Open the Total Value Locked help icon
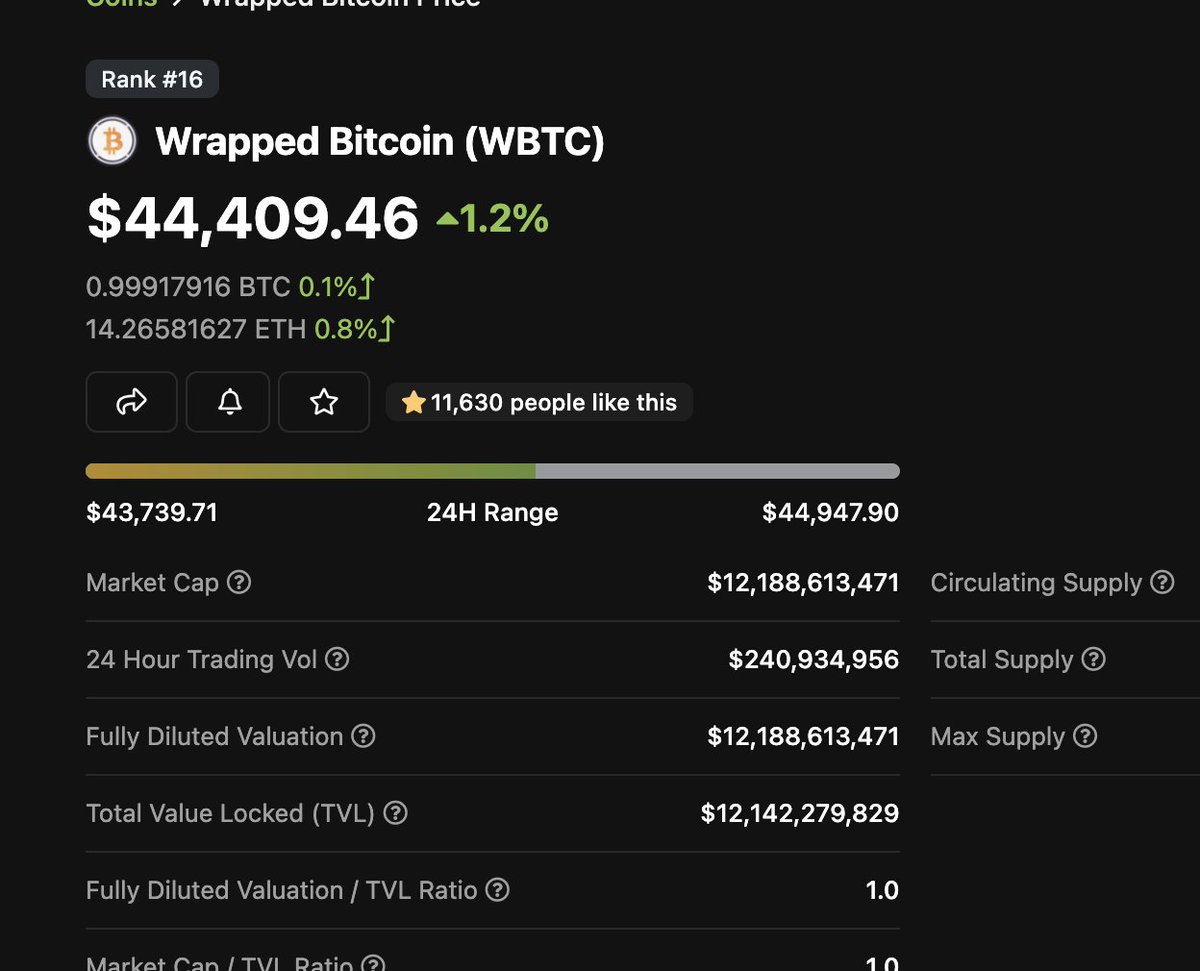Image resolution: width=1200 pixels, height=971 pixels. coord(396,813)
